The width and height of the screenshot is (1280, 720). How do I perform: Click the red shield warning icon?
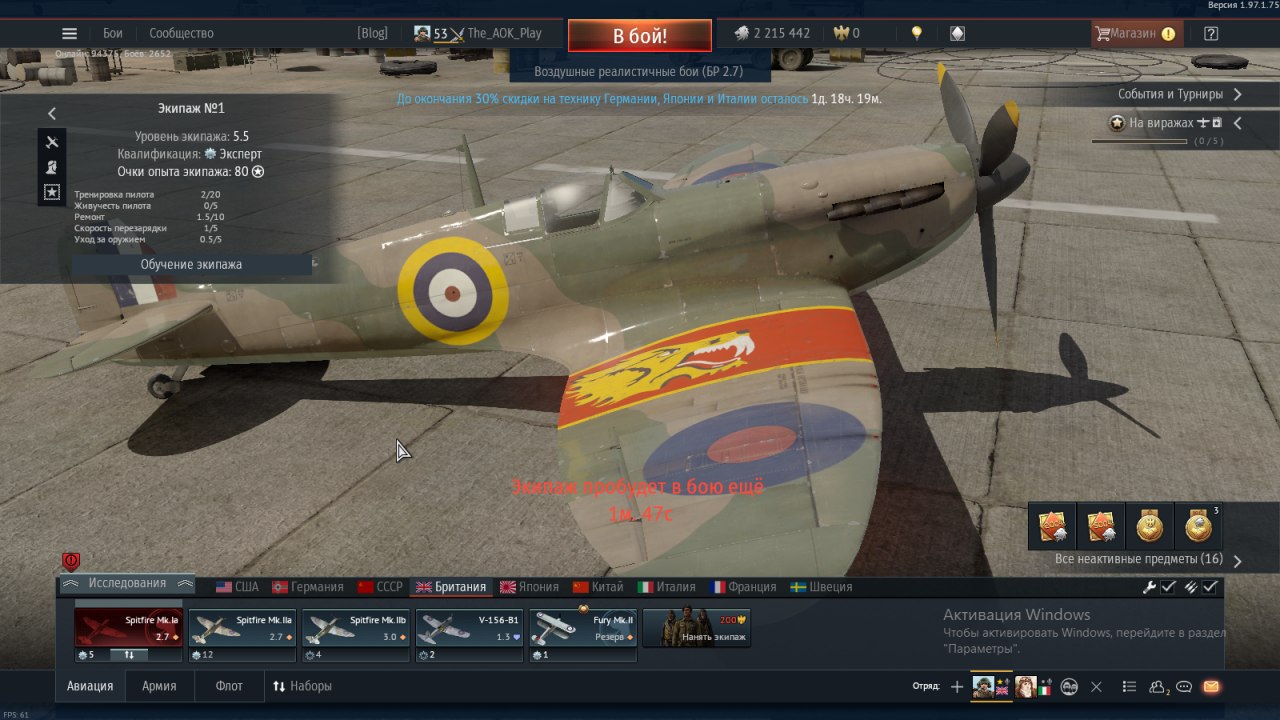pyautogui.click(x=71, y=561)
